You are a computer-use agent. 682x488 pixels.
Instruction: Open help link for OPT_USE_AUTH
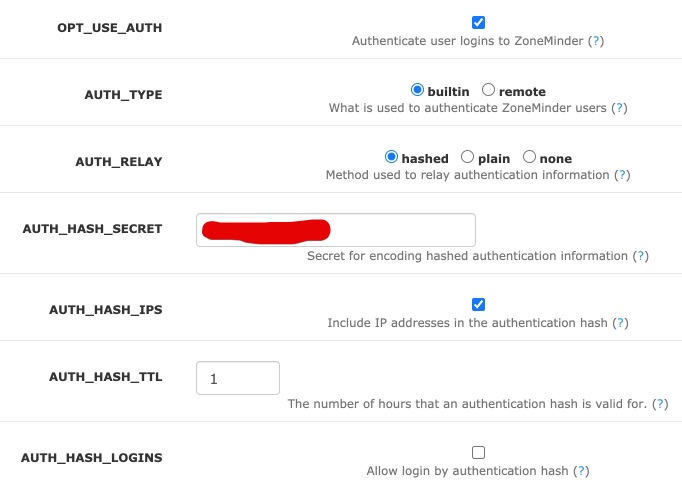point(596,41)
